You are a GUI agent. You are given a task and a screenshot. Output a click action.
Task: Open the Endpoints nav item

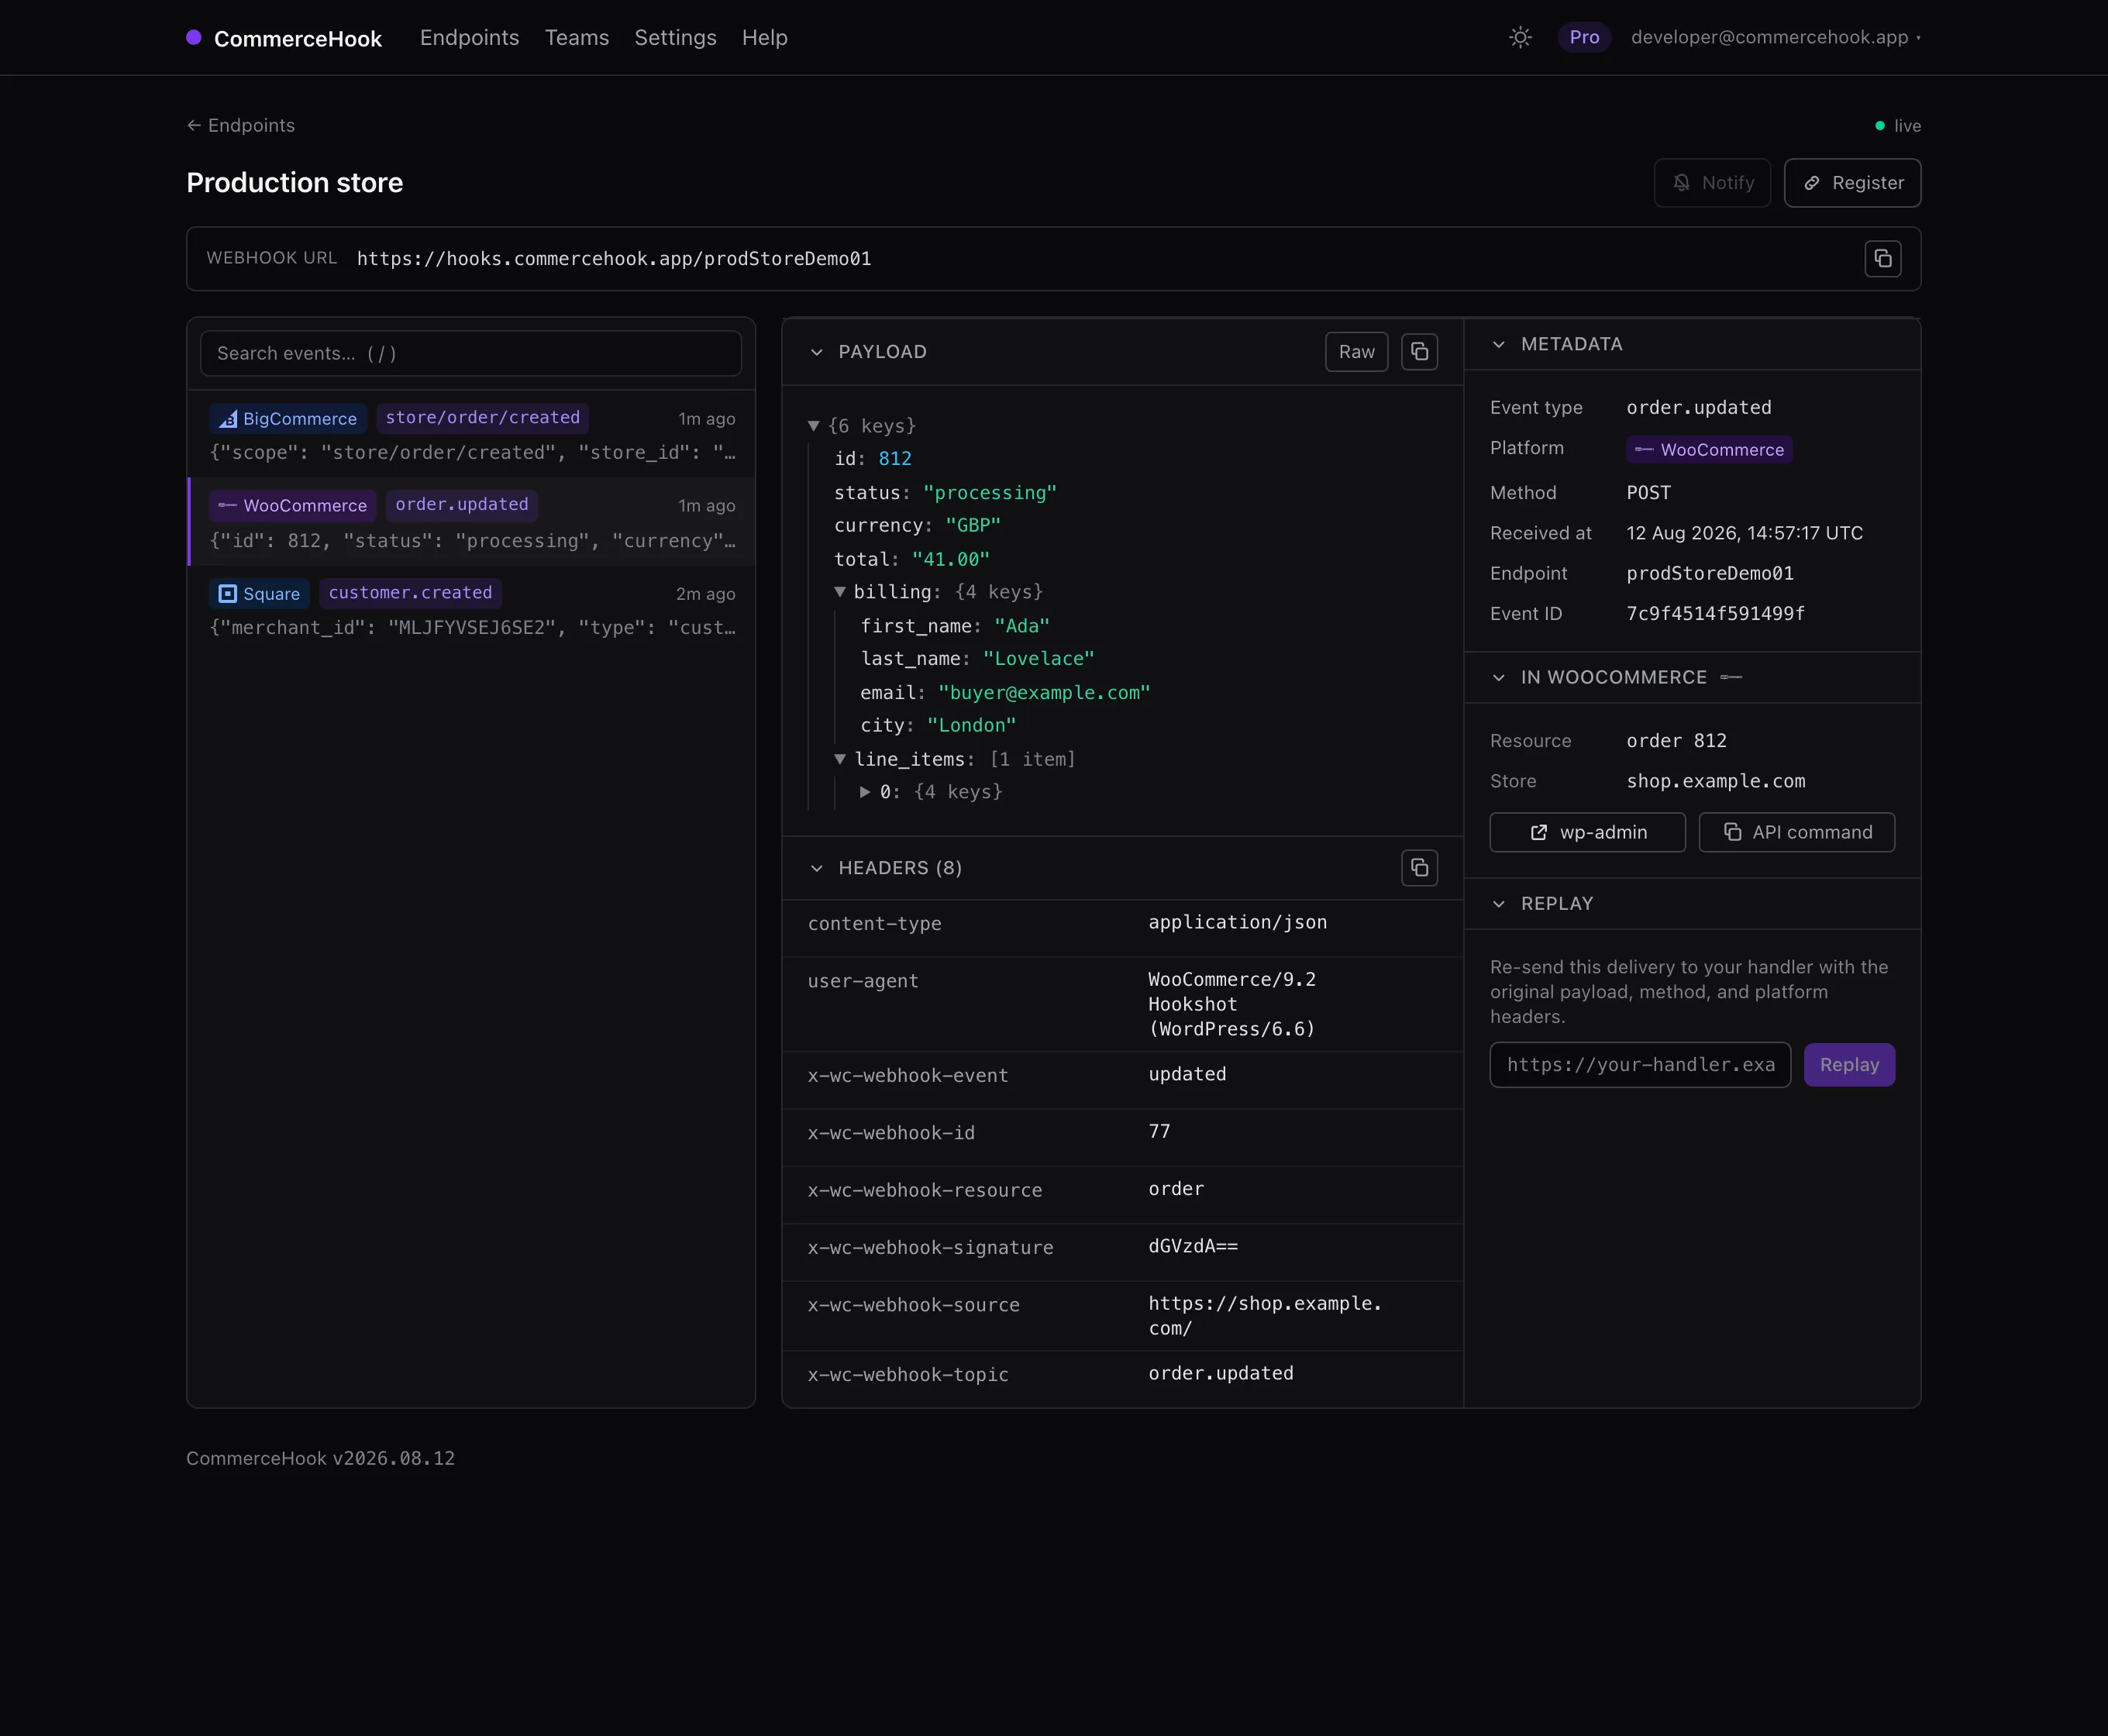469,38
